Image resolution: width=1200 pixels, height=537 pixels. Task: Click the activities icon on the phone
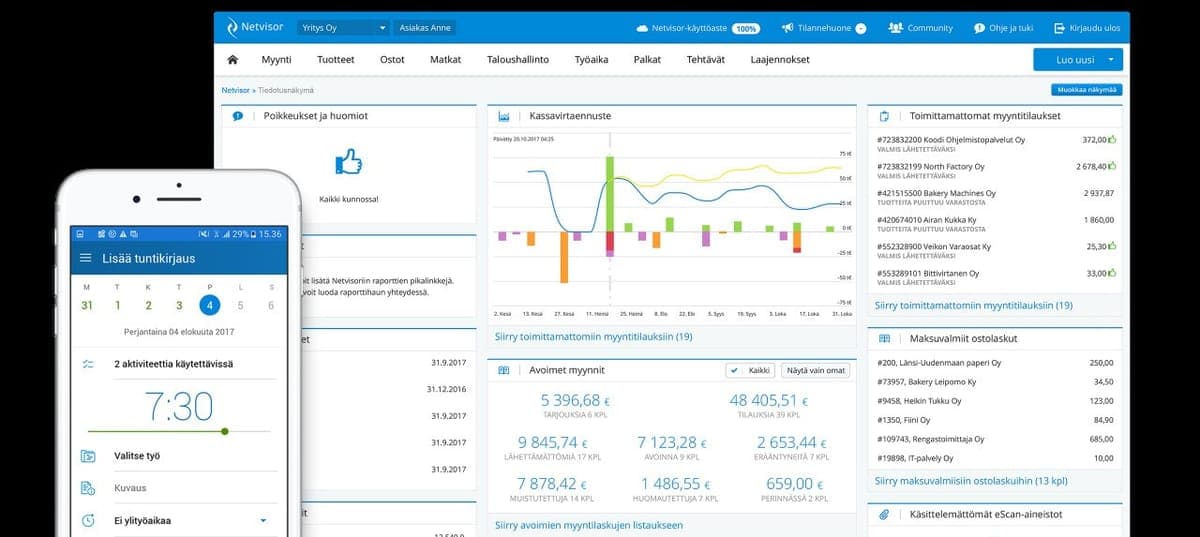pyautogui.click(x=88, y=364)
